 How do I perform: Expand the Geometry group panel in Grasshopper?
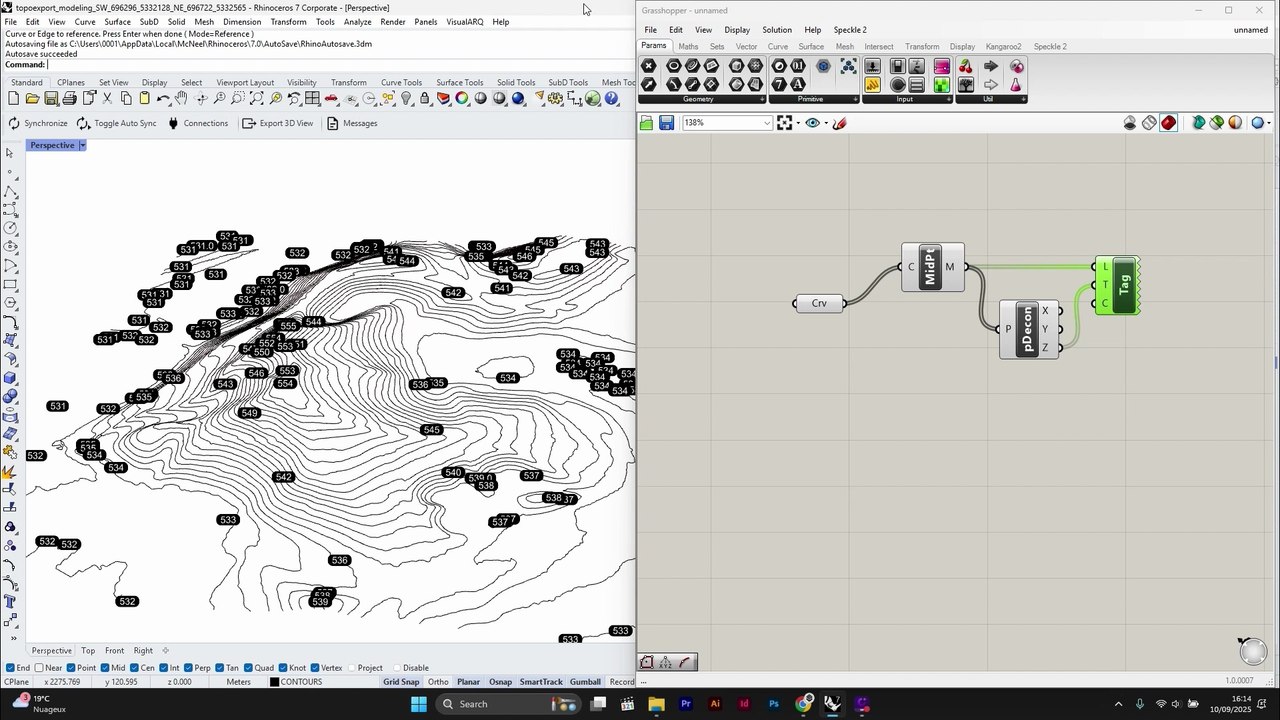(x=762, y=99)
